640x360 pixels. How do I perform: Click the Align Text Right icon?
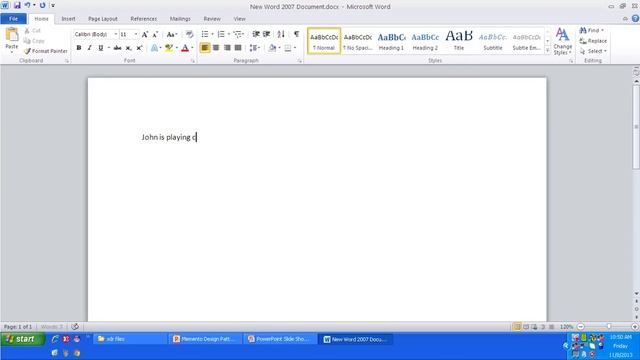[227, 48]
